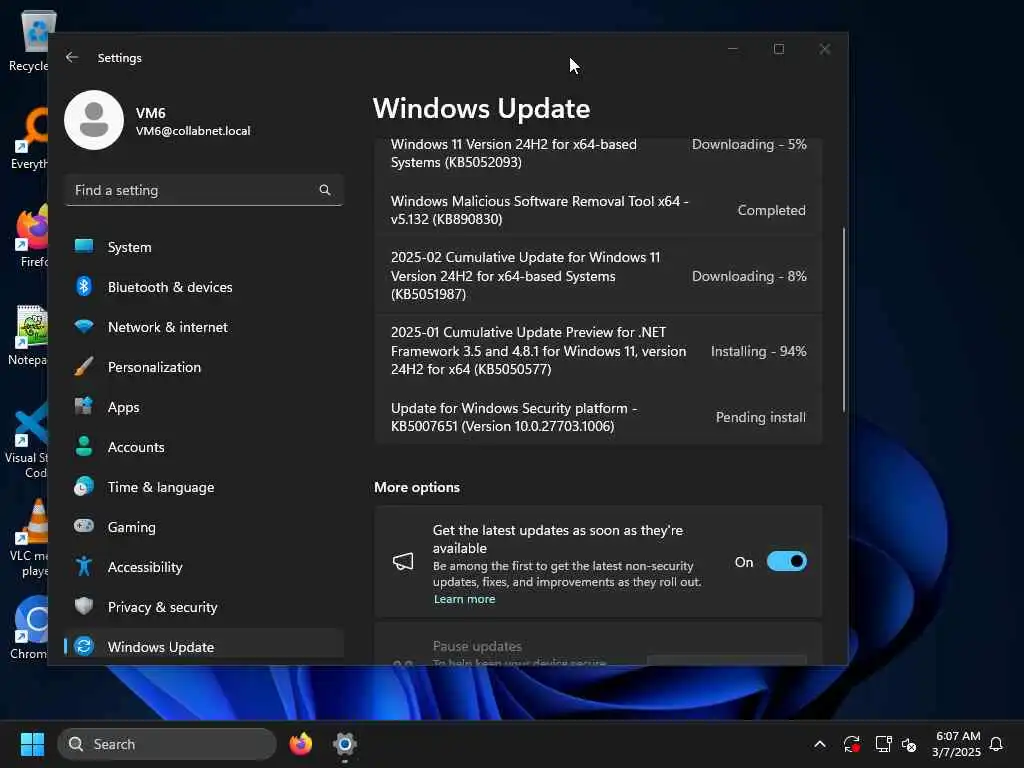Click the Downloading - 8% status
This screenshot has width=1024, height=768.
point(749,276)
